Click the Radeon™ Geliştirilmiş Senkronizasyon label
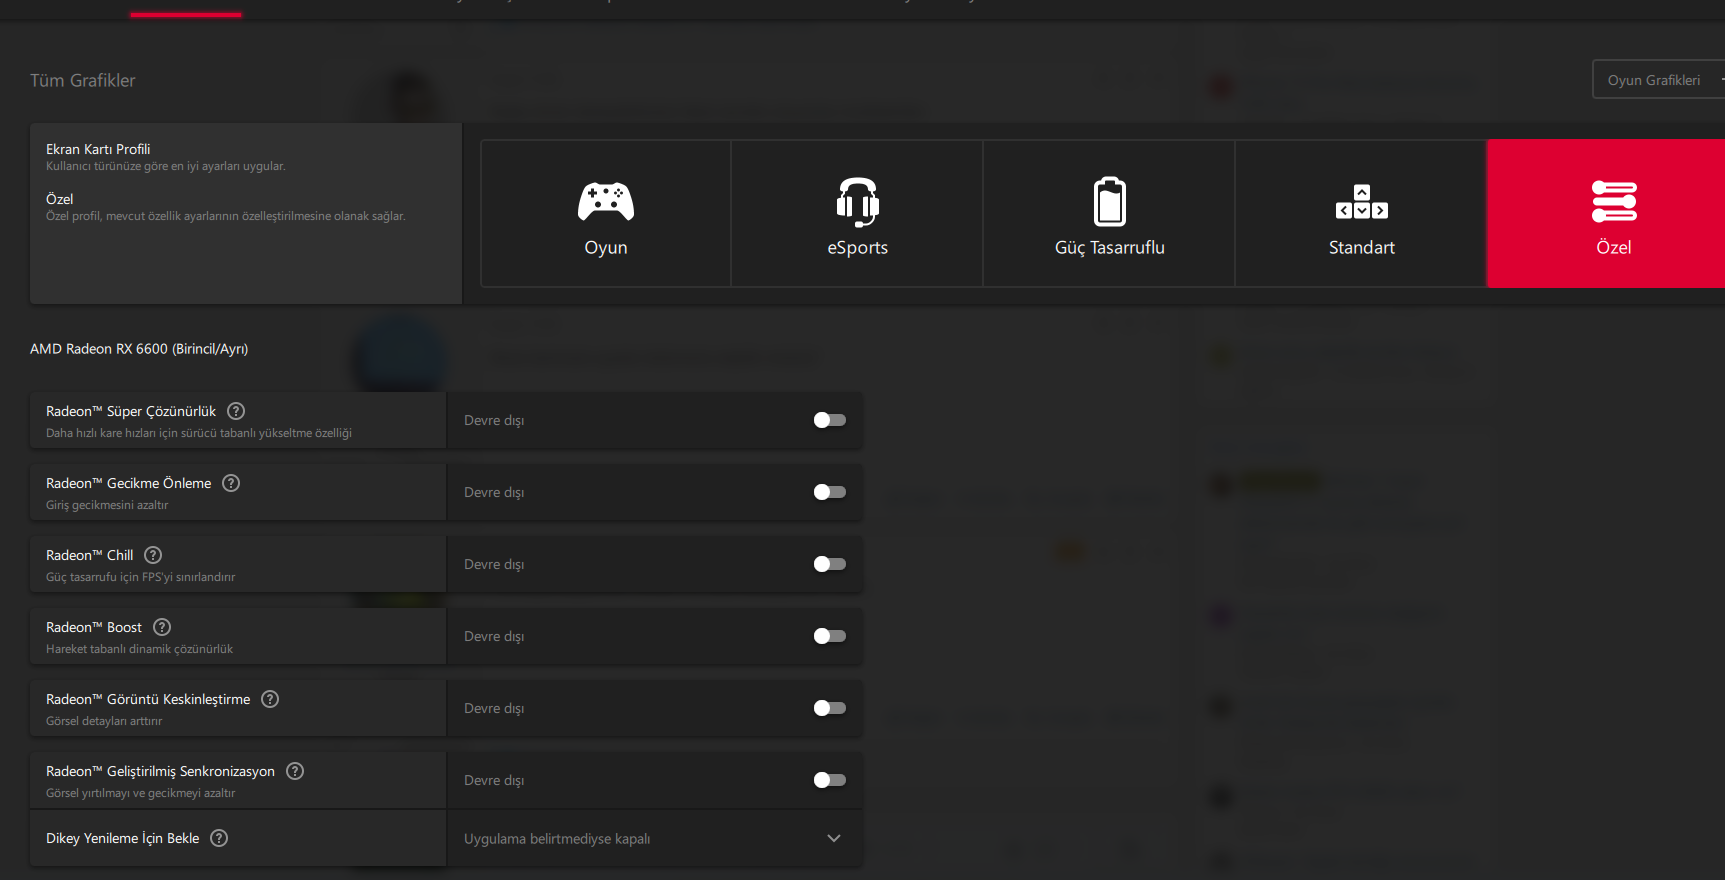Viewport: 1725px width, 880px height. pyautogui.click(x=160, y=771)
